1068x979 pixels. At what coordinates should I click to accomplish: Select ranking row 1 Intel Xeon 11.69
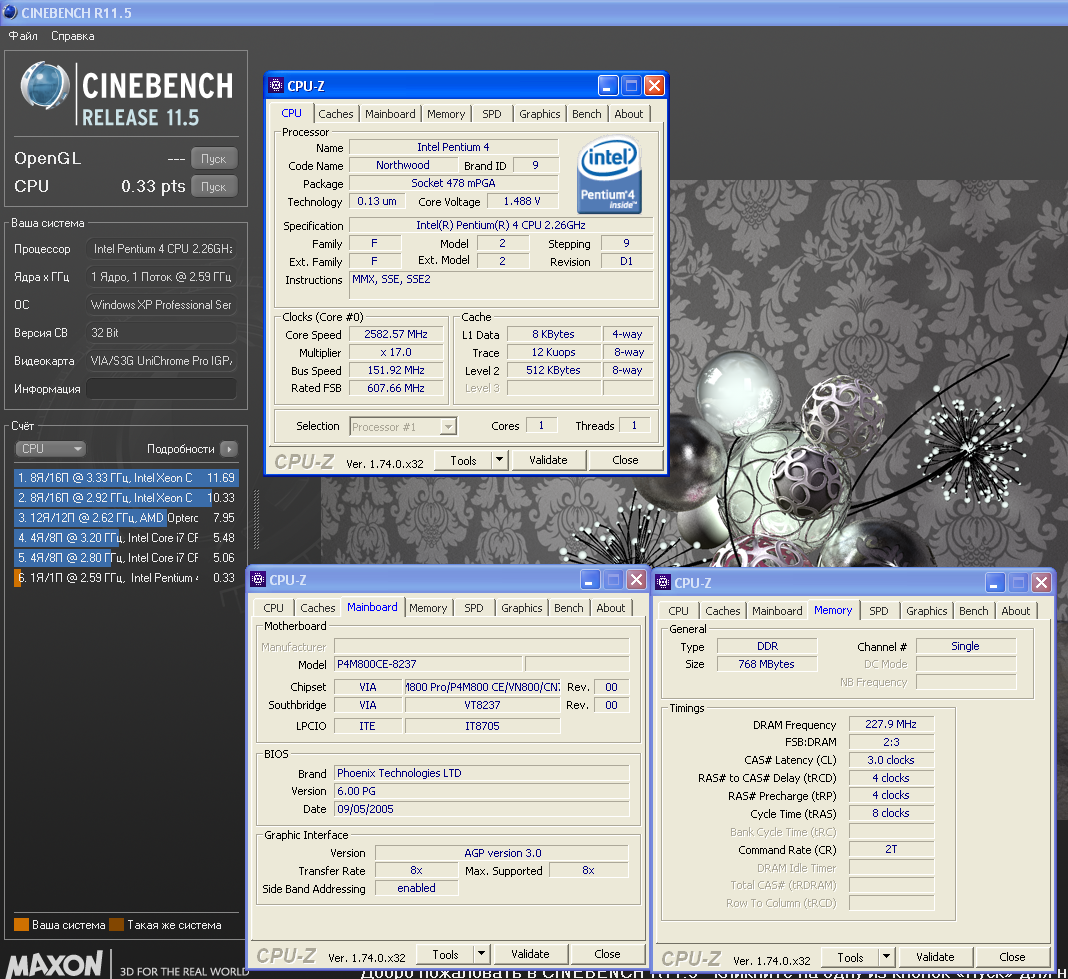(126, 478)
